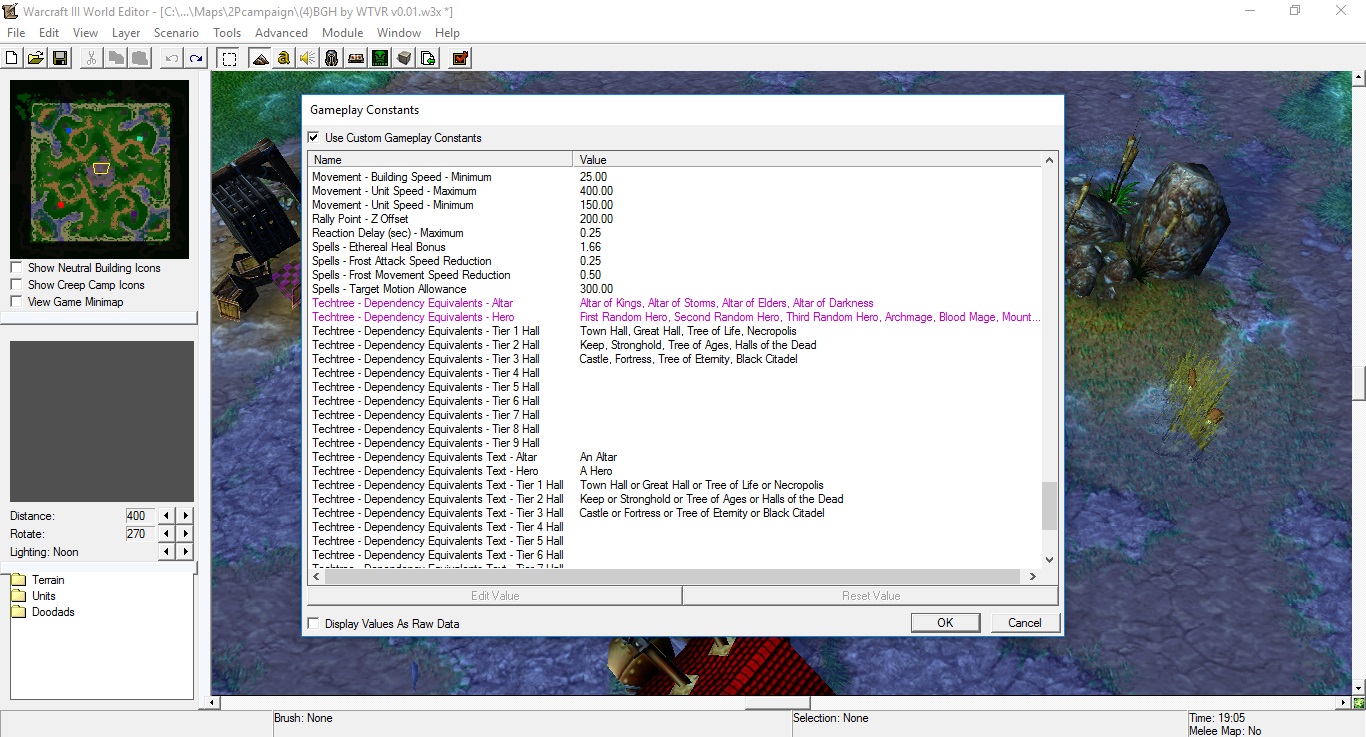
Task: Open the Tools menu
Action: point(227,33)
